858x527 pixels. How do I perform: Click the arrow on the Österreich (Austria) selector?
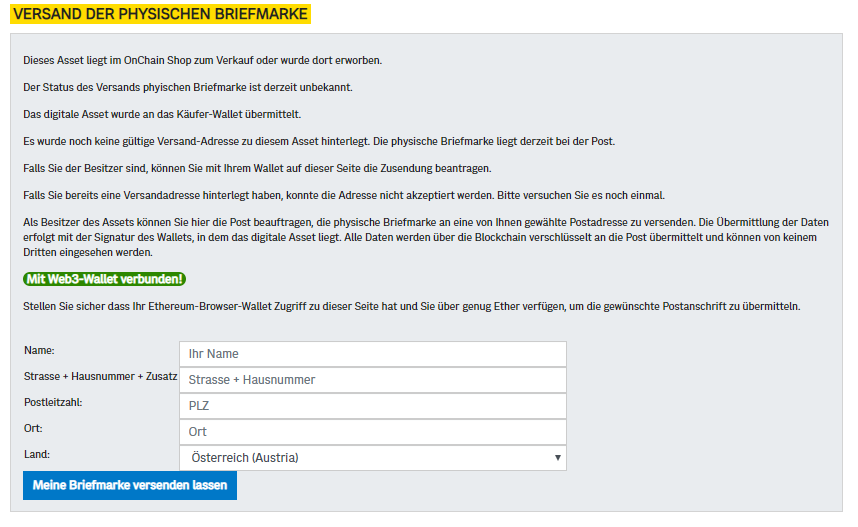(x=558, y=457)
